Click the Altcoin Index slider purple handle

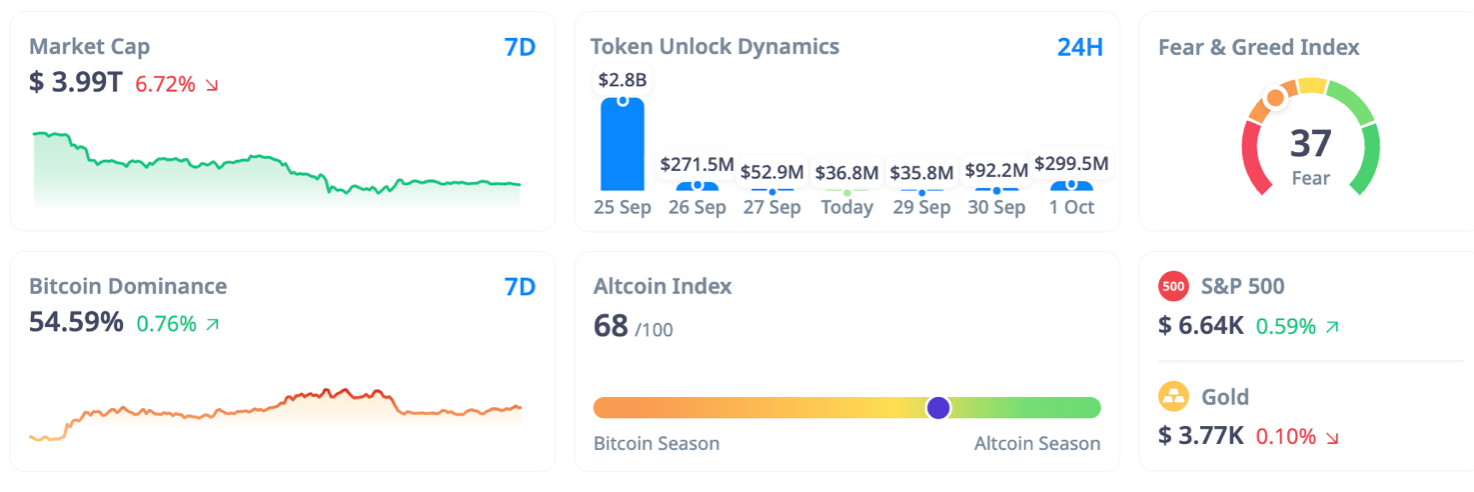[x=938, y=407]
